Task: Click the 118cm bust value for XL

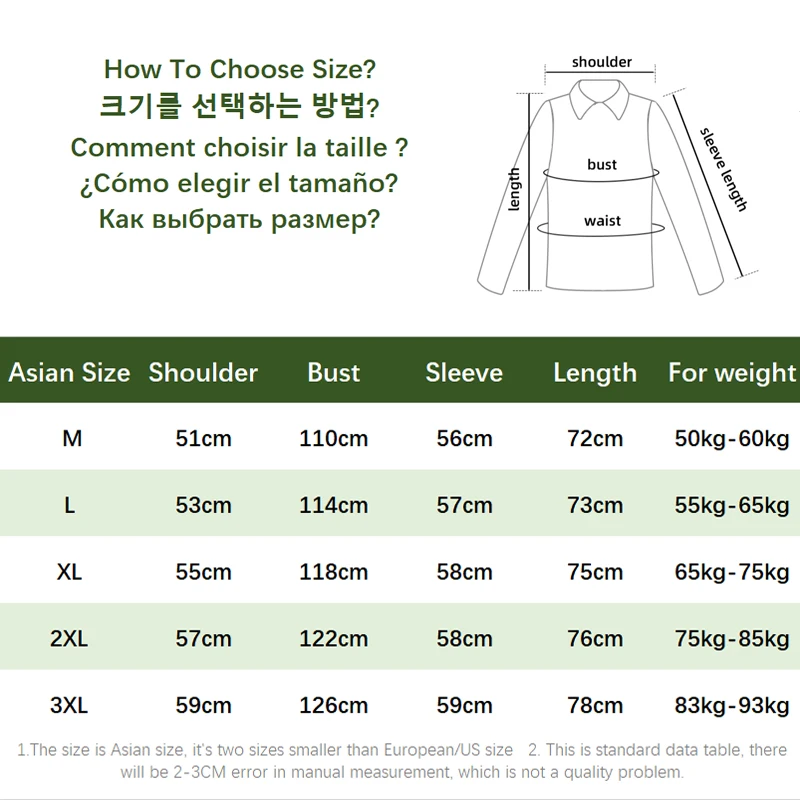Action: tap(334, 572)
